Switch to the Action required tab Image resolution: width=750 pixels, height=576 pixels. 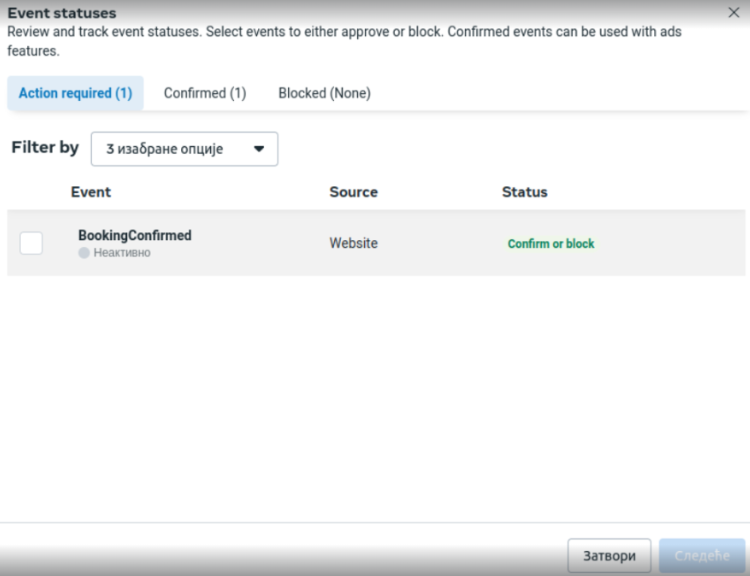click(75, 93)
